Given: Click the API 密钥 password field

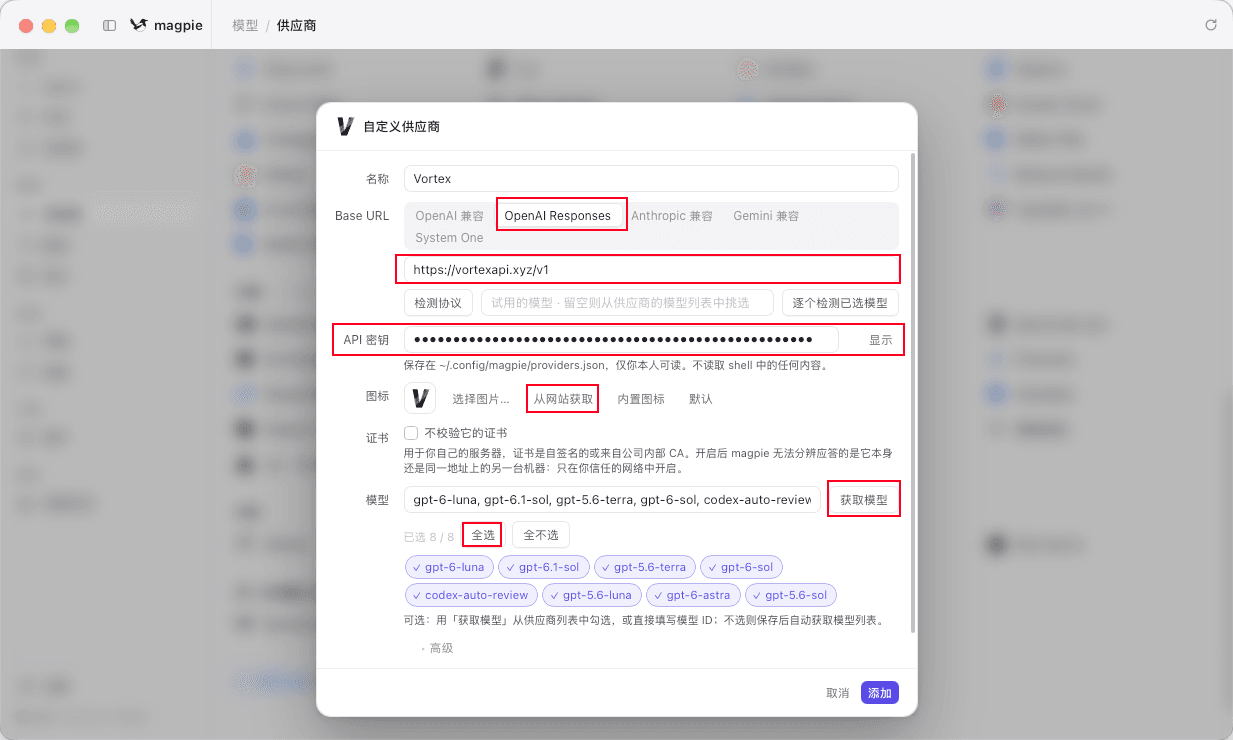Looking at the screenshot, I should [x=621, y=340].
